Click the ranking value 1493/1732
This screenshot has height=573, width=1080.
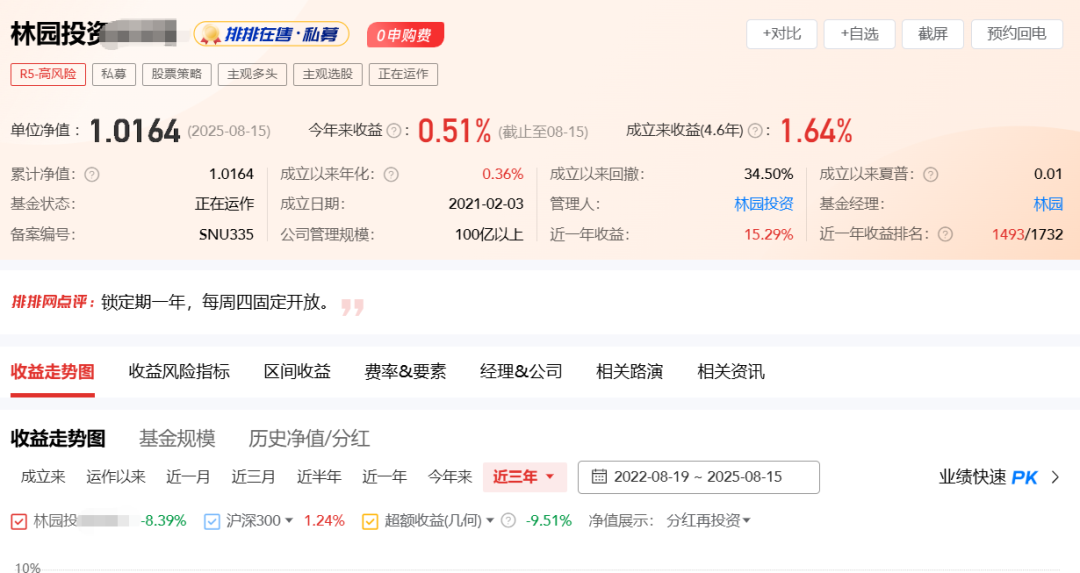1027,235
